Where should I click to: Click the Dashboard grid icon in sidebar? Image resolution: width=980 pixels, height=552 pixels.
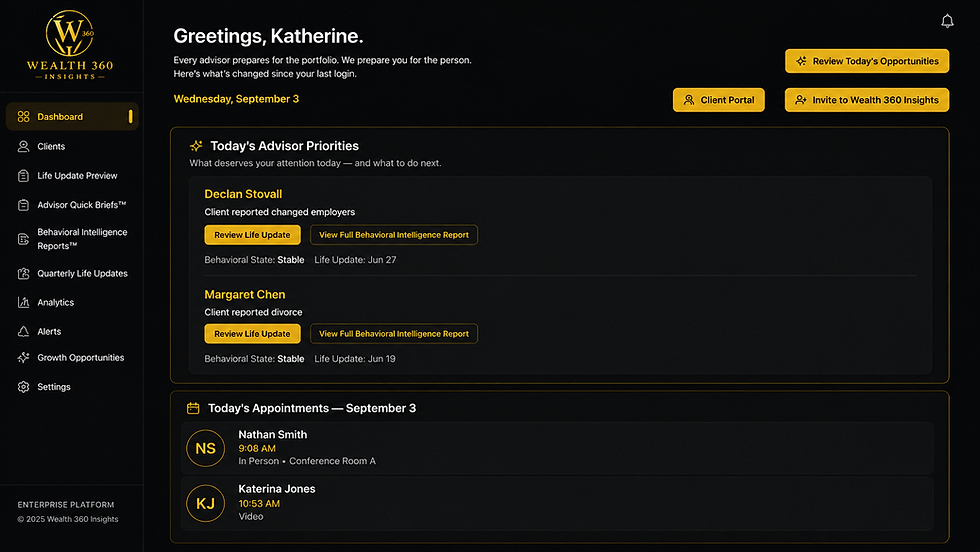(24, 117)
